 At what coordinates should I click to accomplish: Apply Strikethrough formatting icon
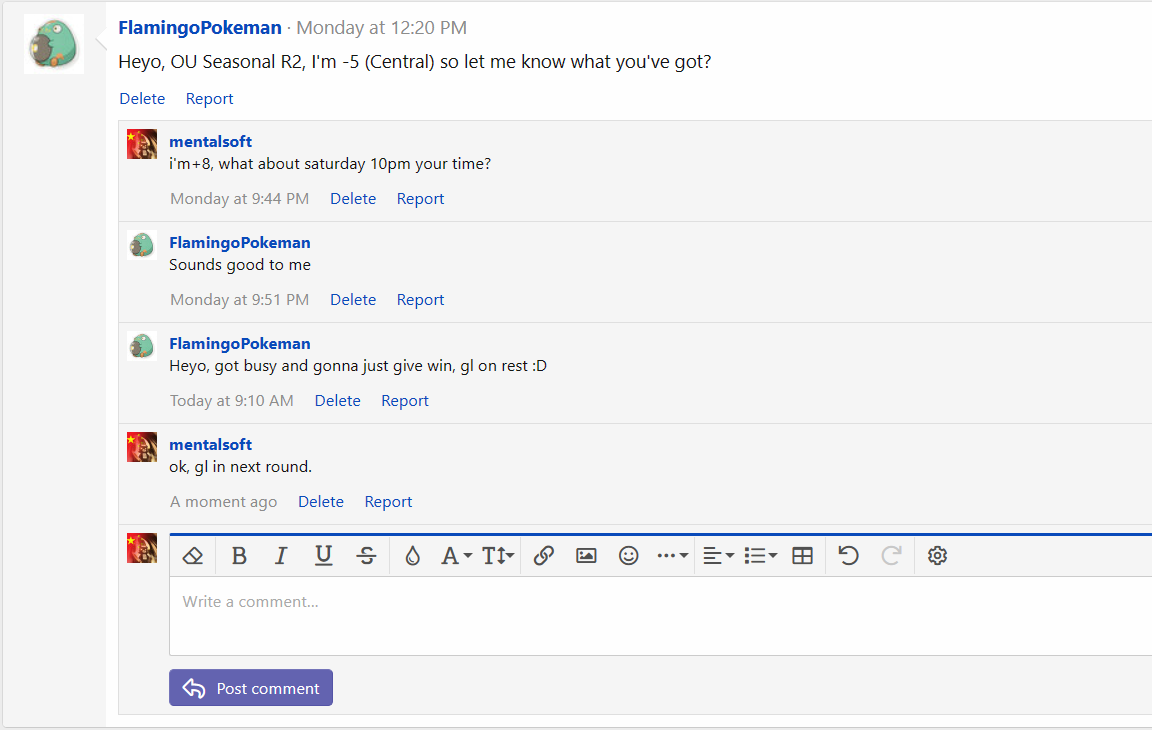367,556
